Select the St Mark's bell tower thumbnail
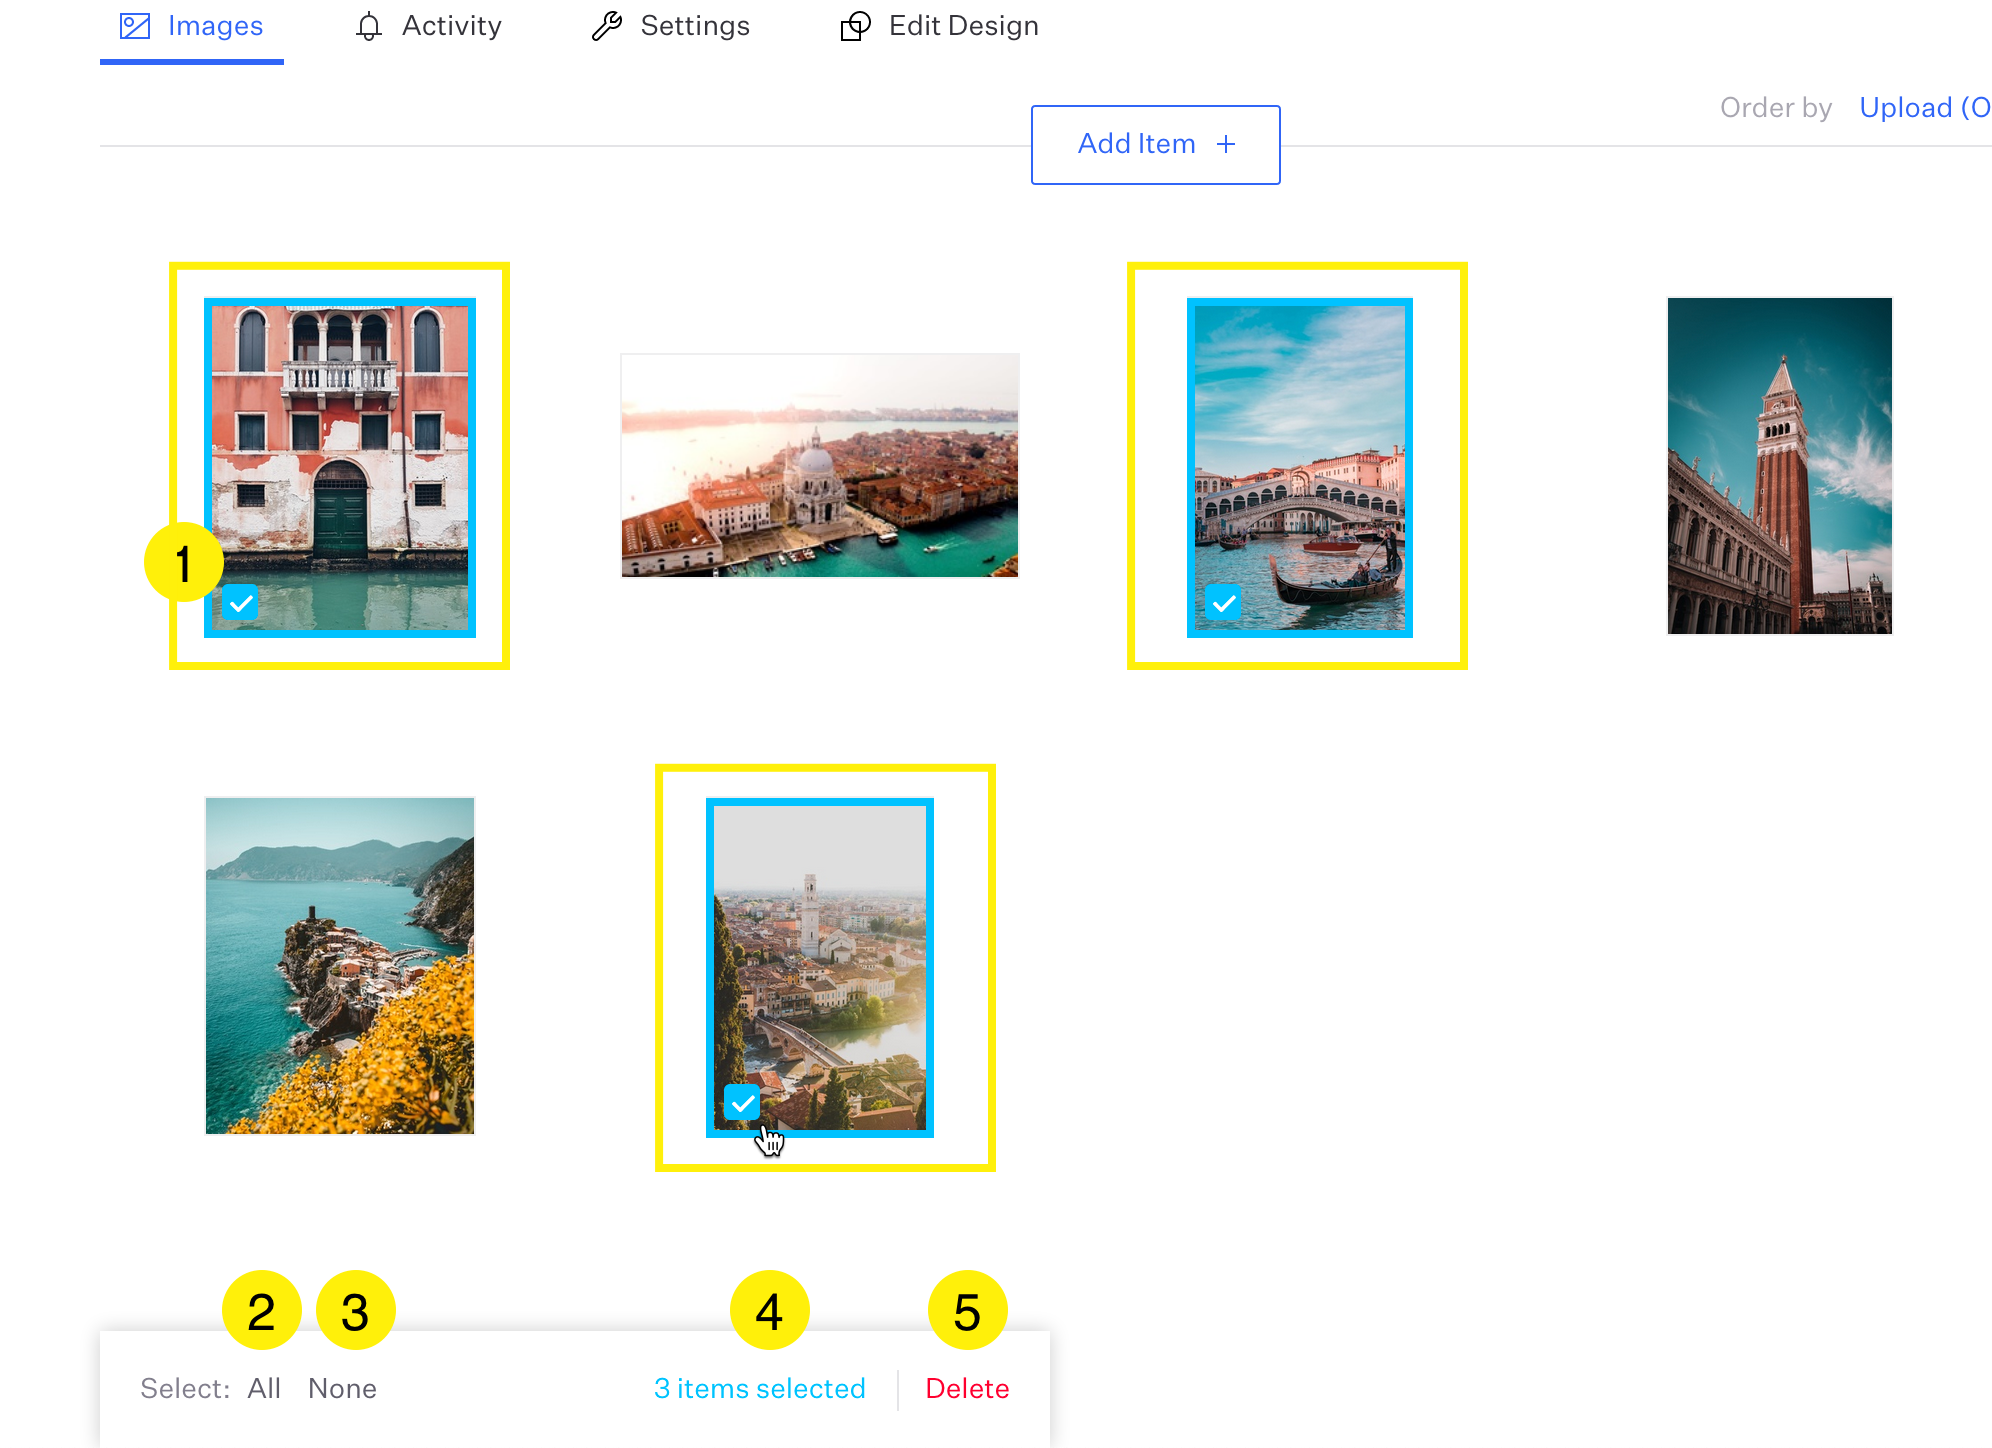 point(1779,465)
